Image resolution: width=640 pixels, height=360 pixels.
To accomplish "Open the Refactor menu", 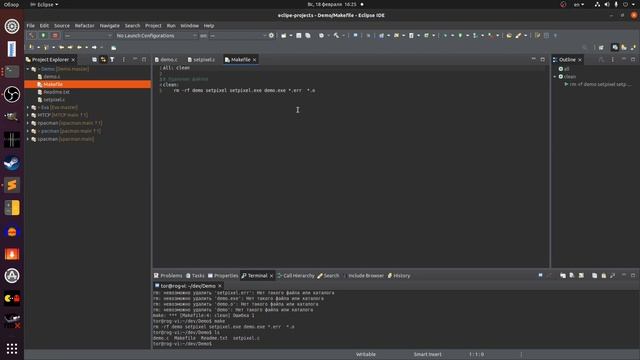I will 84,25.
